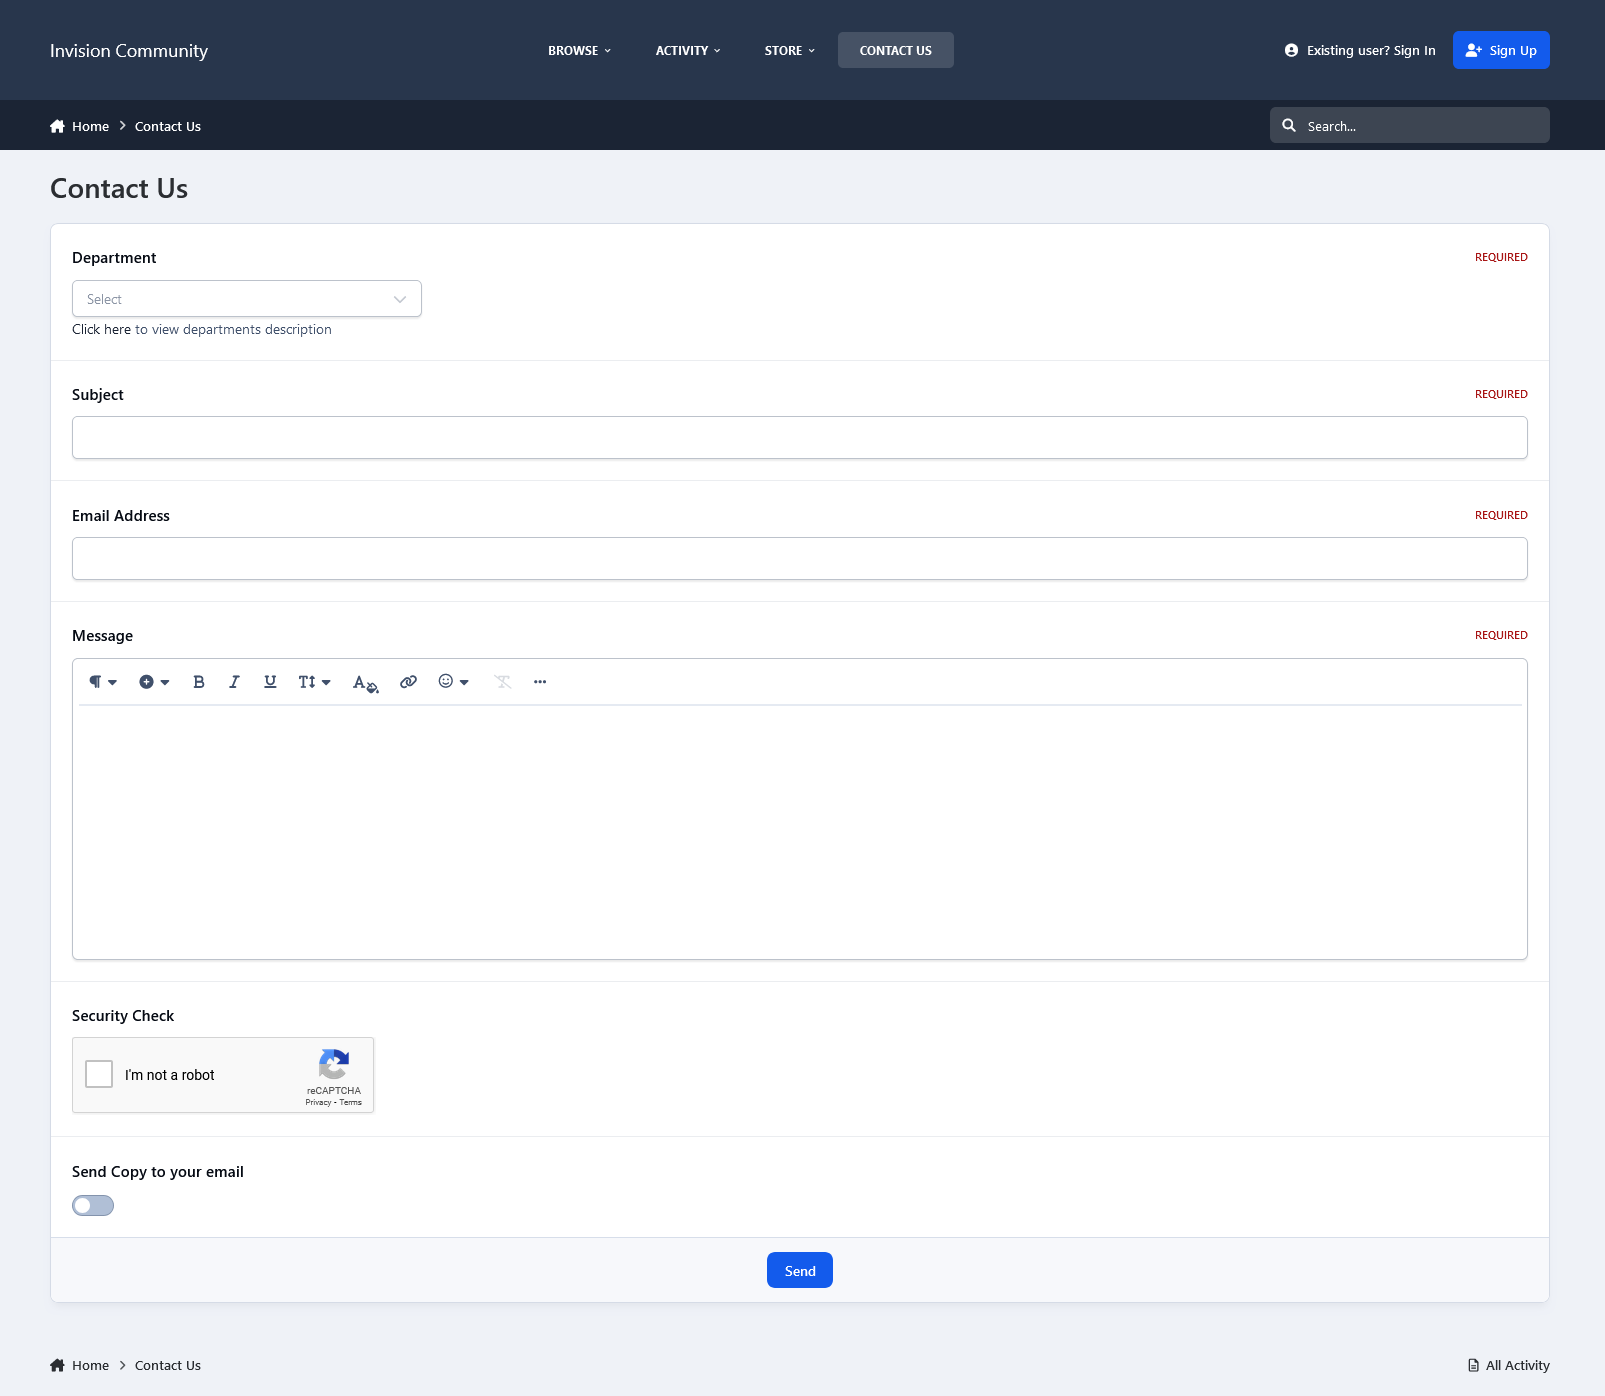Click the Sign Up button
The height and width of the screenshot is (1396, 1605).
coord(1500,51)
